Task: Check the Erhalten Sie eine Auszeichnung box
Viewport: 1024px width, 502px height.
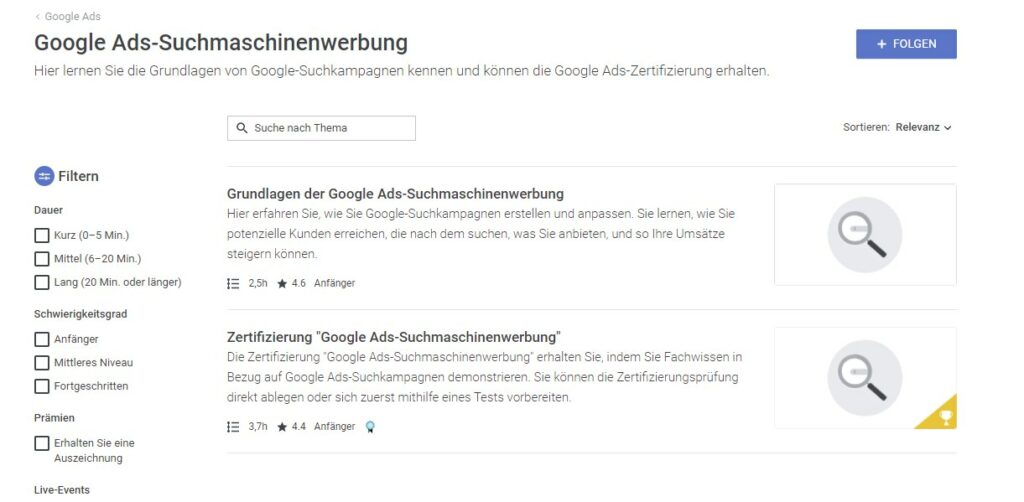Action: click(42, 443)
